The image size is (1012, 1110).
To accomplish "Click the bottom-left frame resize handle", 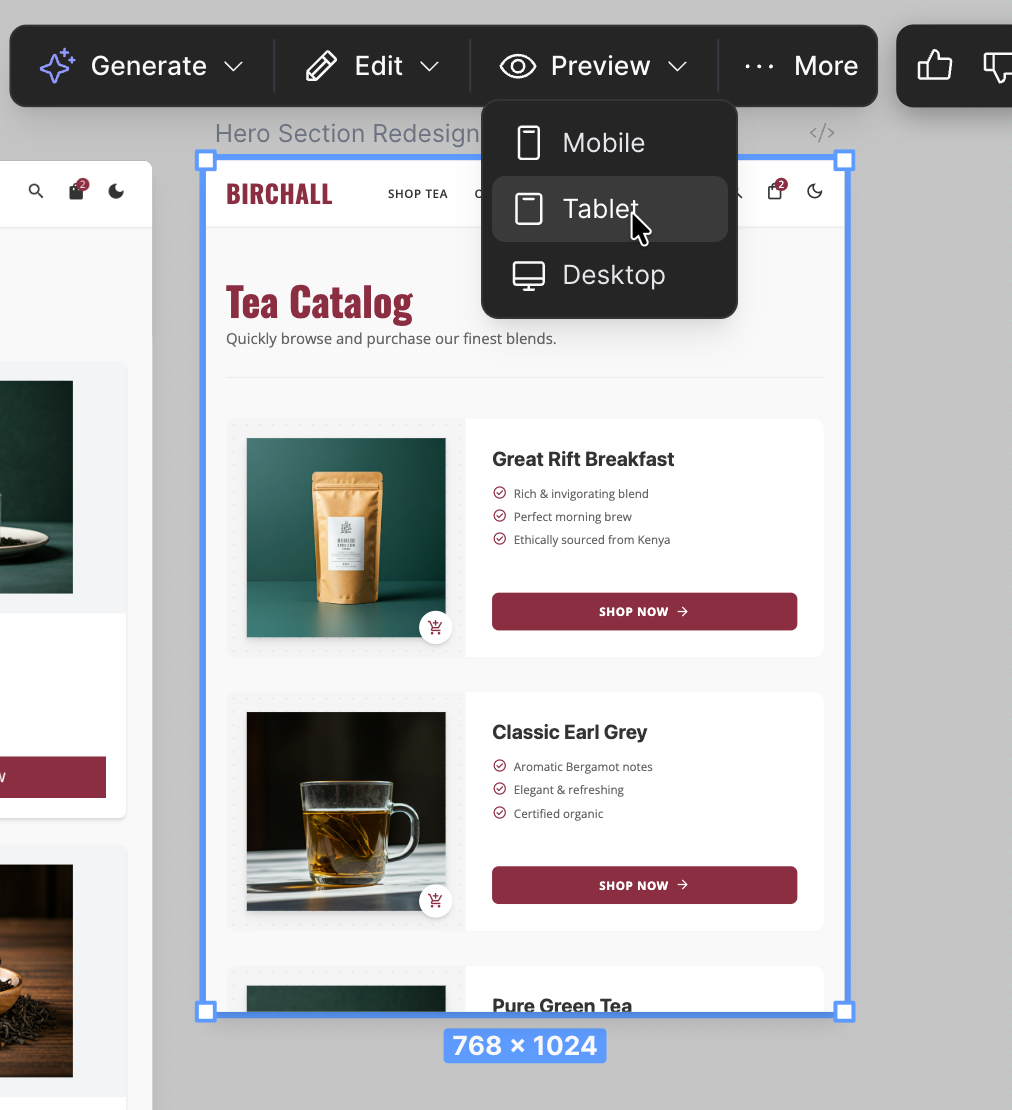I will click(x=205, y=1012).
